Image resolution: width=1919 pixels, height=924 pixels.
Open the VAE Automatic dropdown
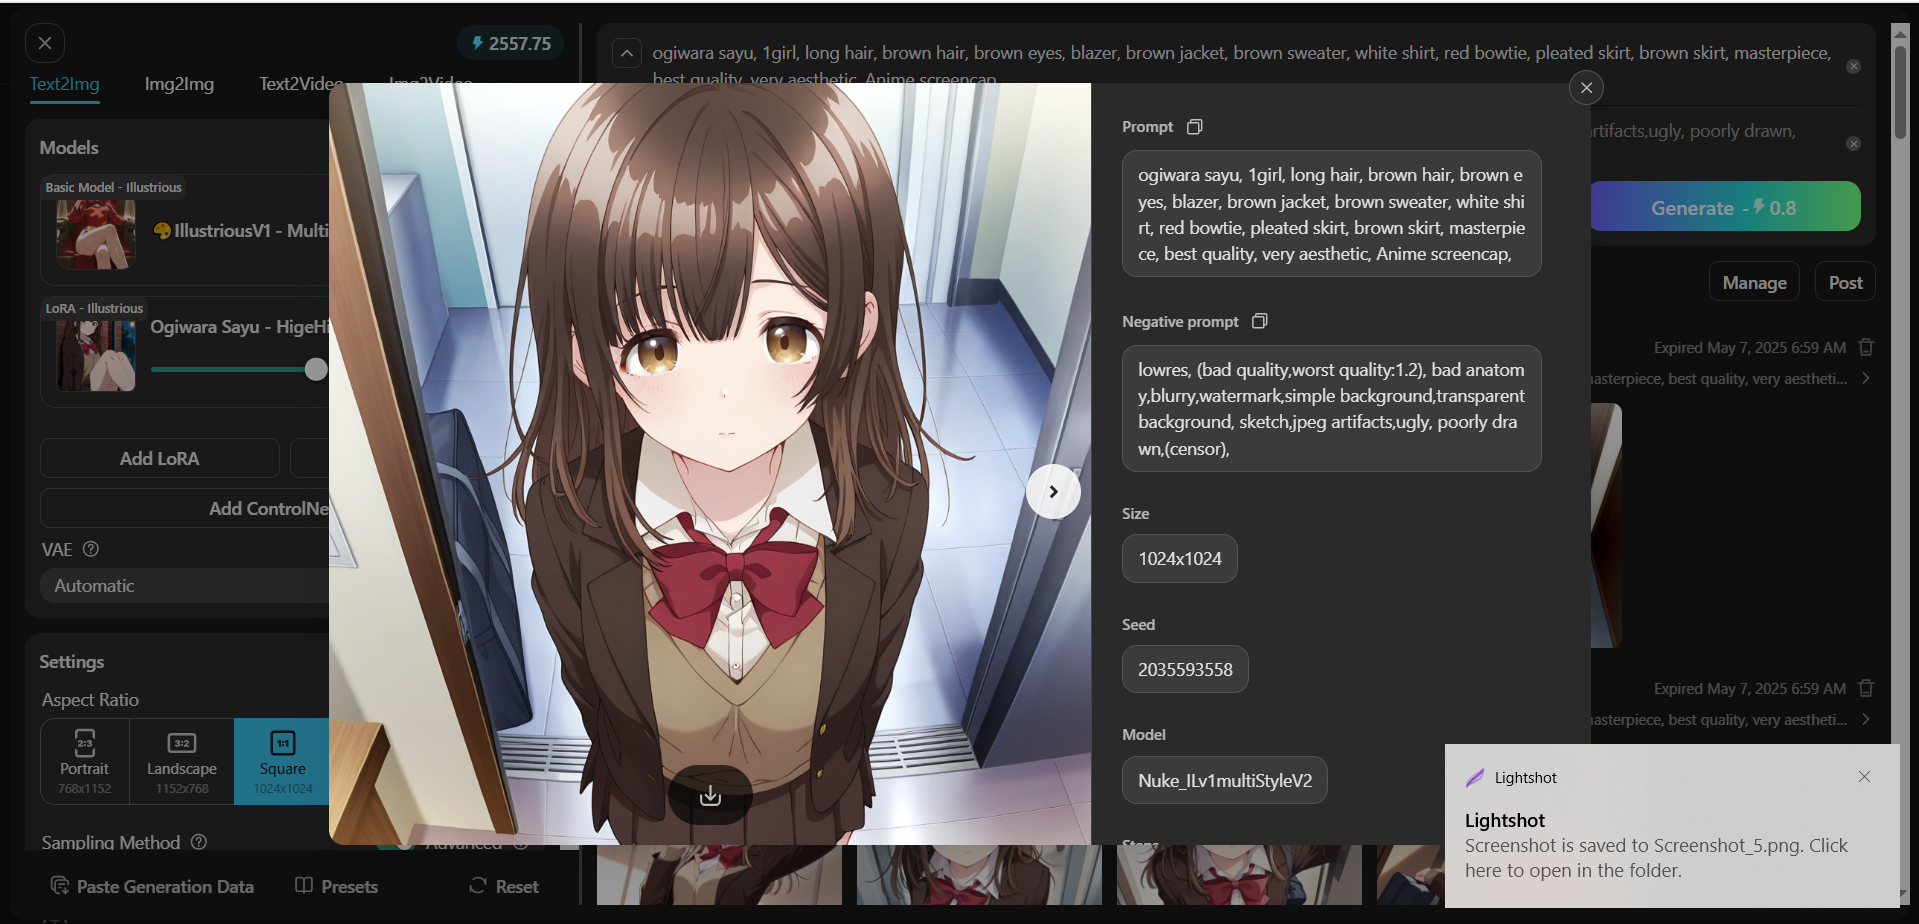click(x=185, y=586)
